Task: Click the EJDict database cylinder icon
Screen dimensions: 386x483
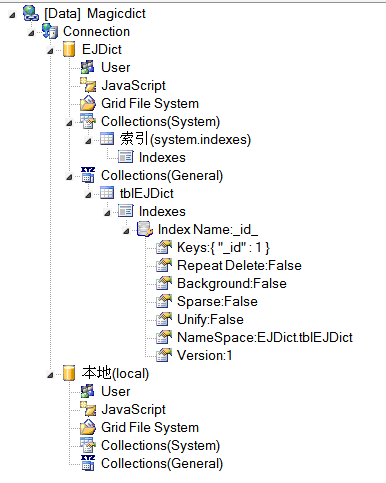Action: (69, 49)
